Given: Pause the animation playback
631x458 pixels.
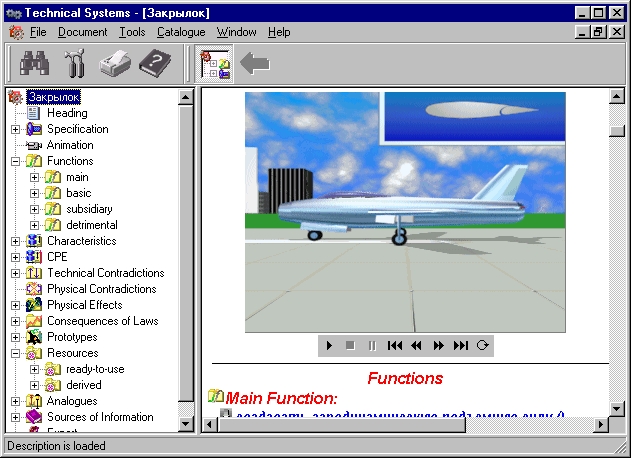Looking at the screenshot, I should (x=372, y=345).
